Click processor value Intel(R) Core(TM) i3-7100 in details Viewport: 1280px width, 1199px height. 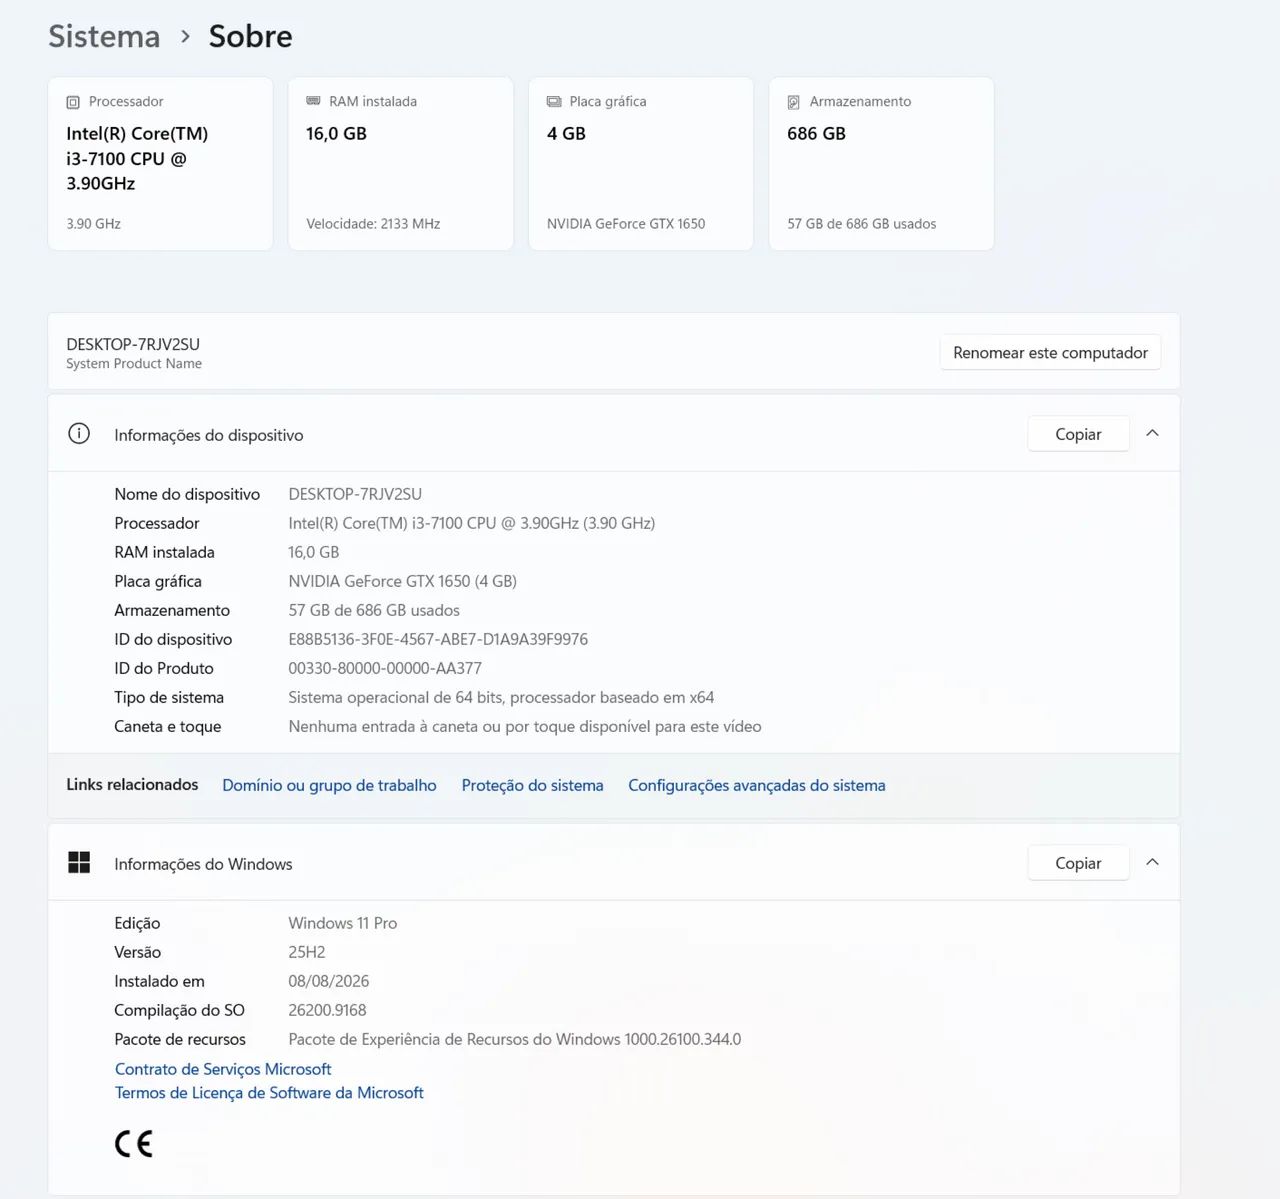pyautogui.click(x=472, y=523)
